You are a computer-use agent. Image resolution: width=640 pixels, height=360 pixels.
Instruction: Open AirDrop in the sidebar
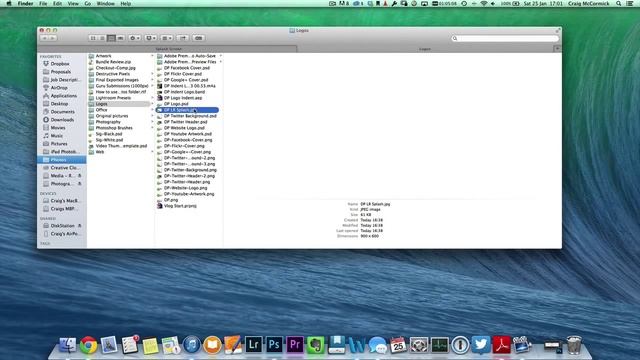point(59,88)
